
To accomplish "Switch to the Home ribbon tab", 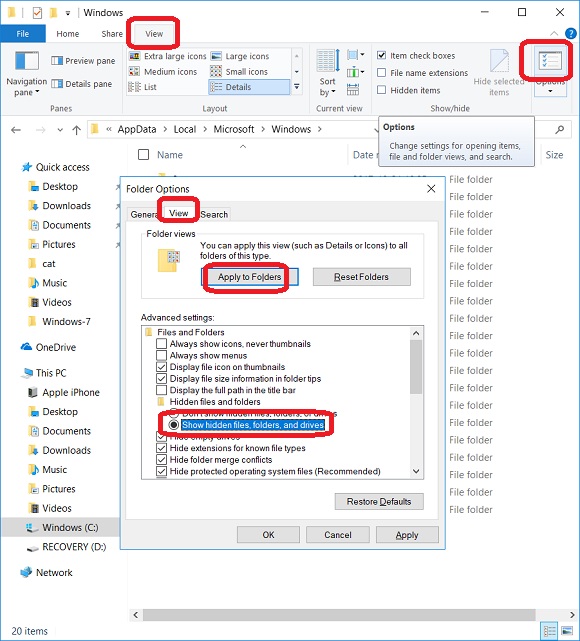I will [67, 34].
